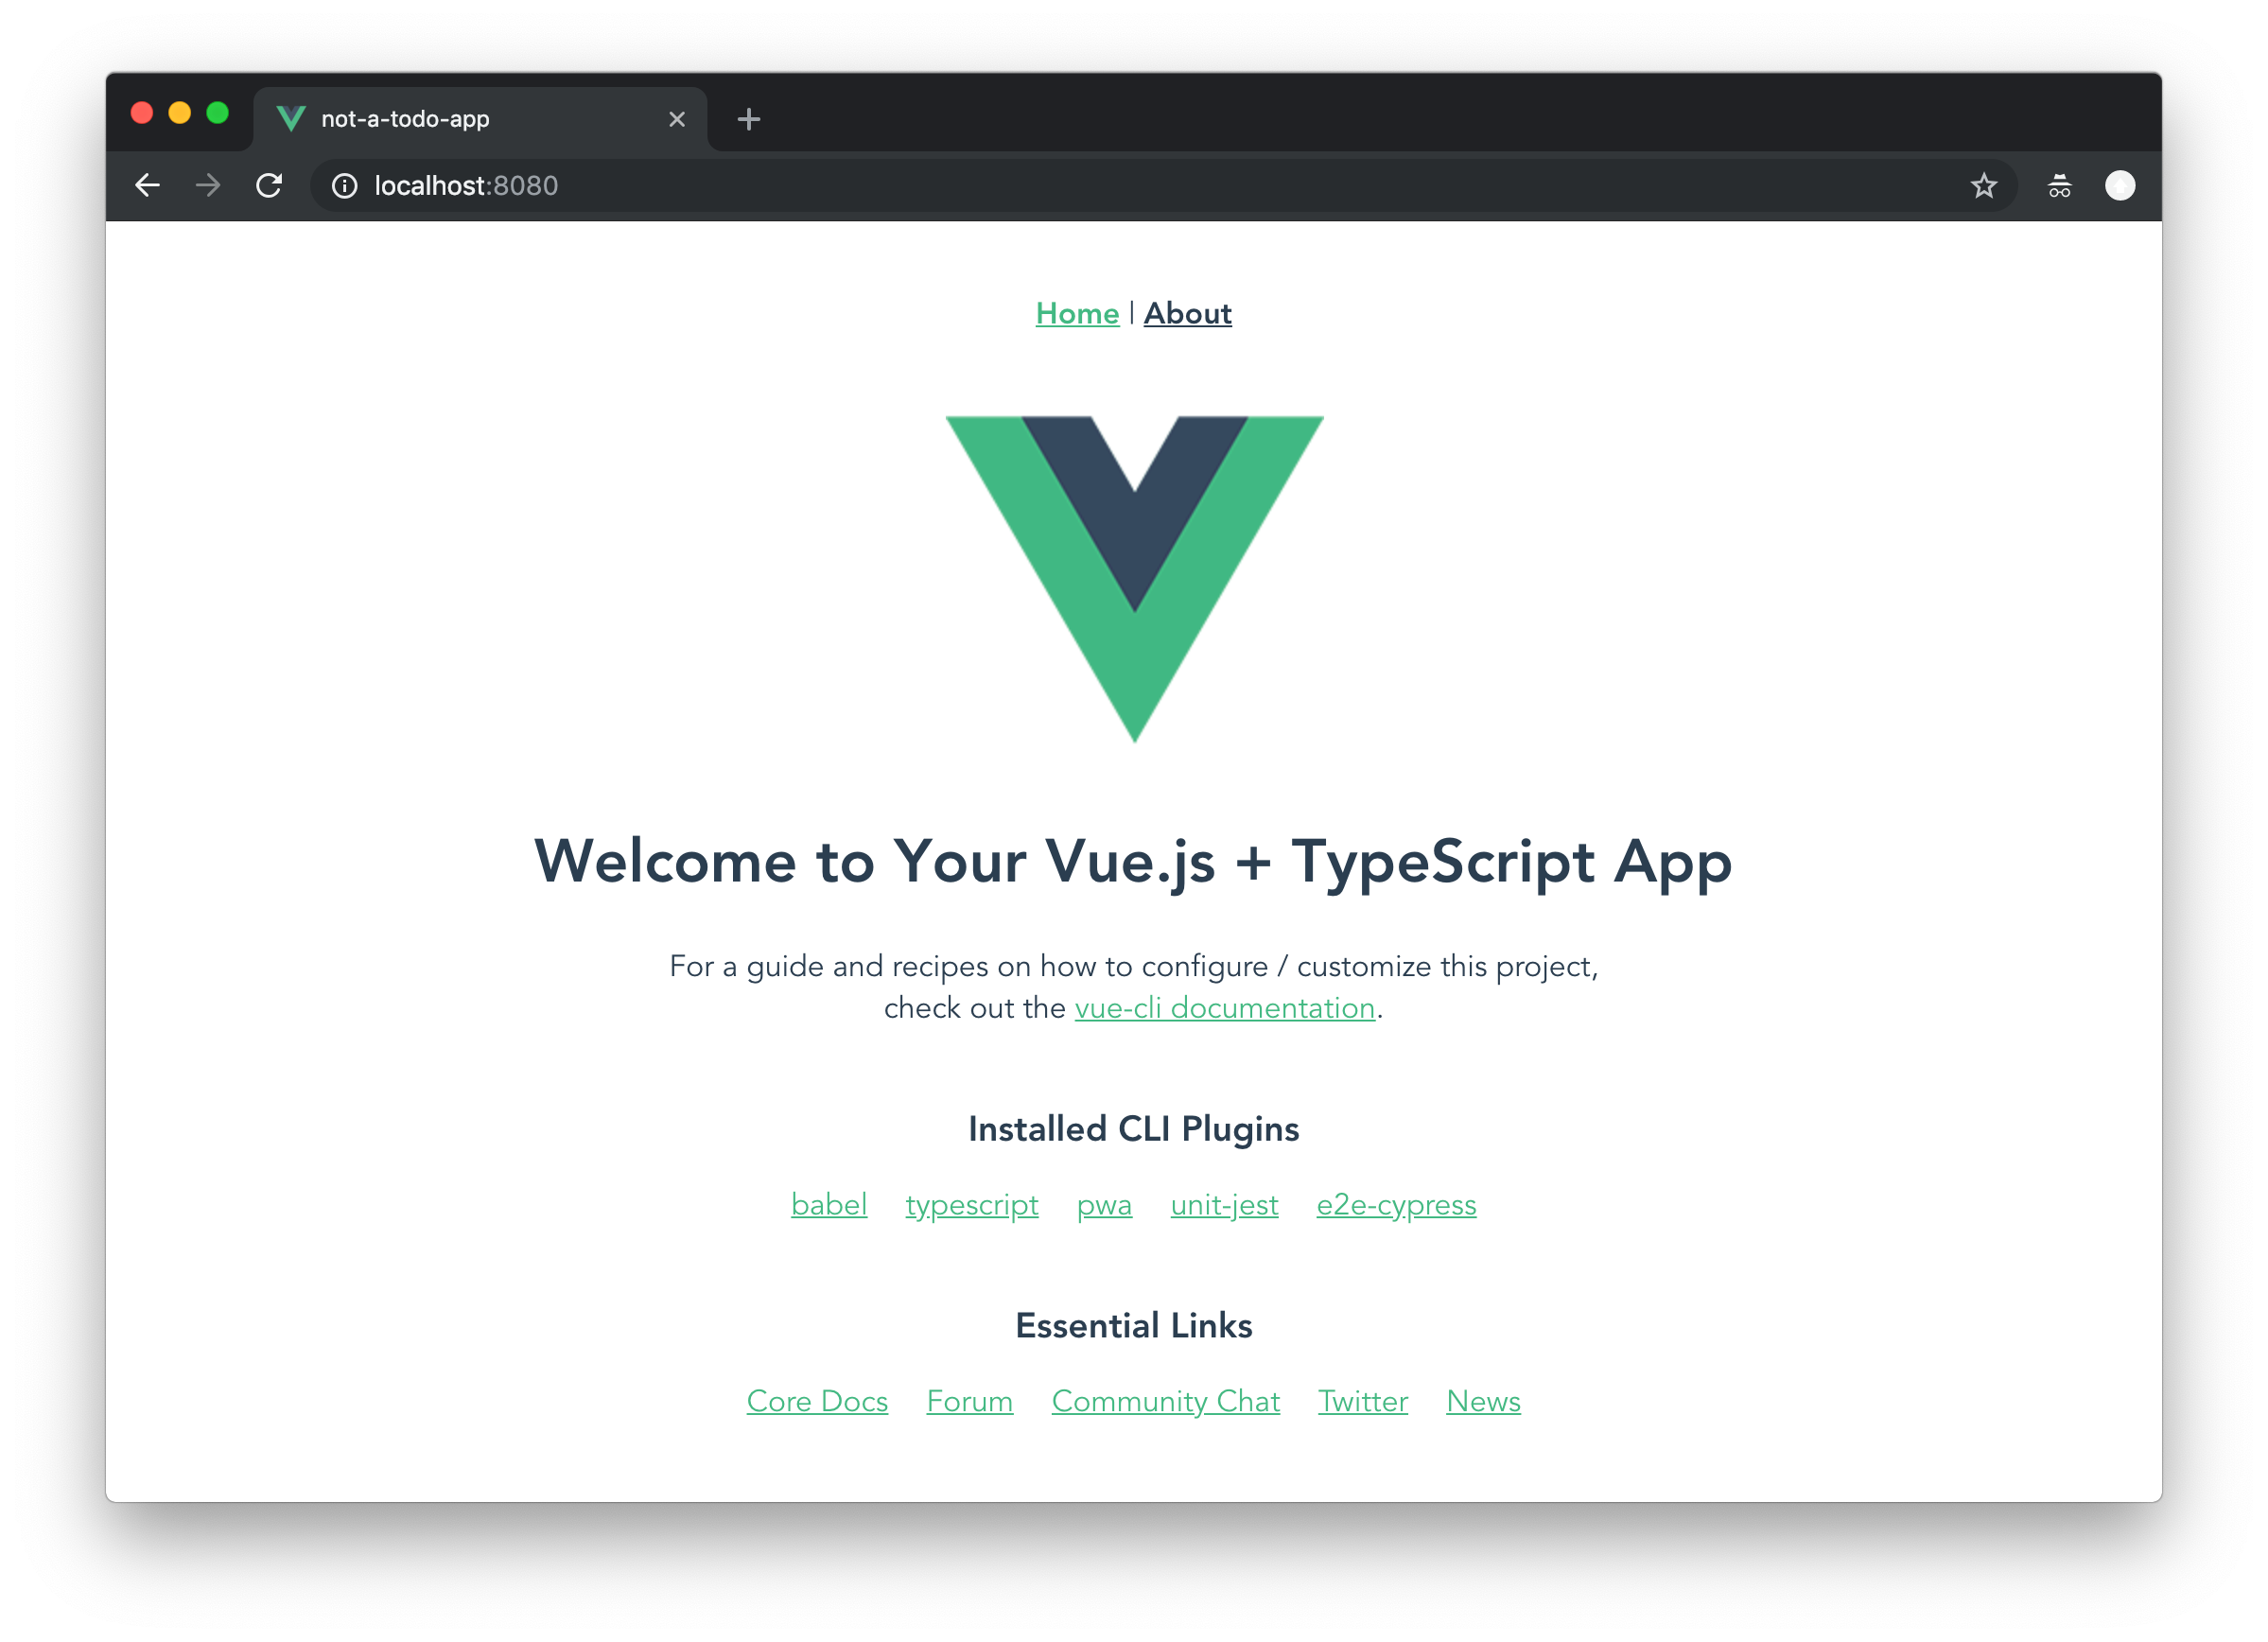The image size is (2268, 1642).
Task: Click the site info icon
Action: tap(344, 186)
